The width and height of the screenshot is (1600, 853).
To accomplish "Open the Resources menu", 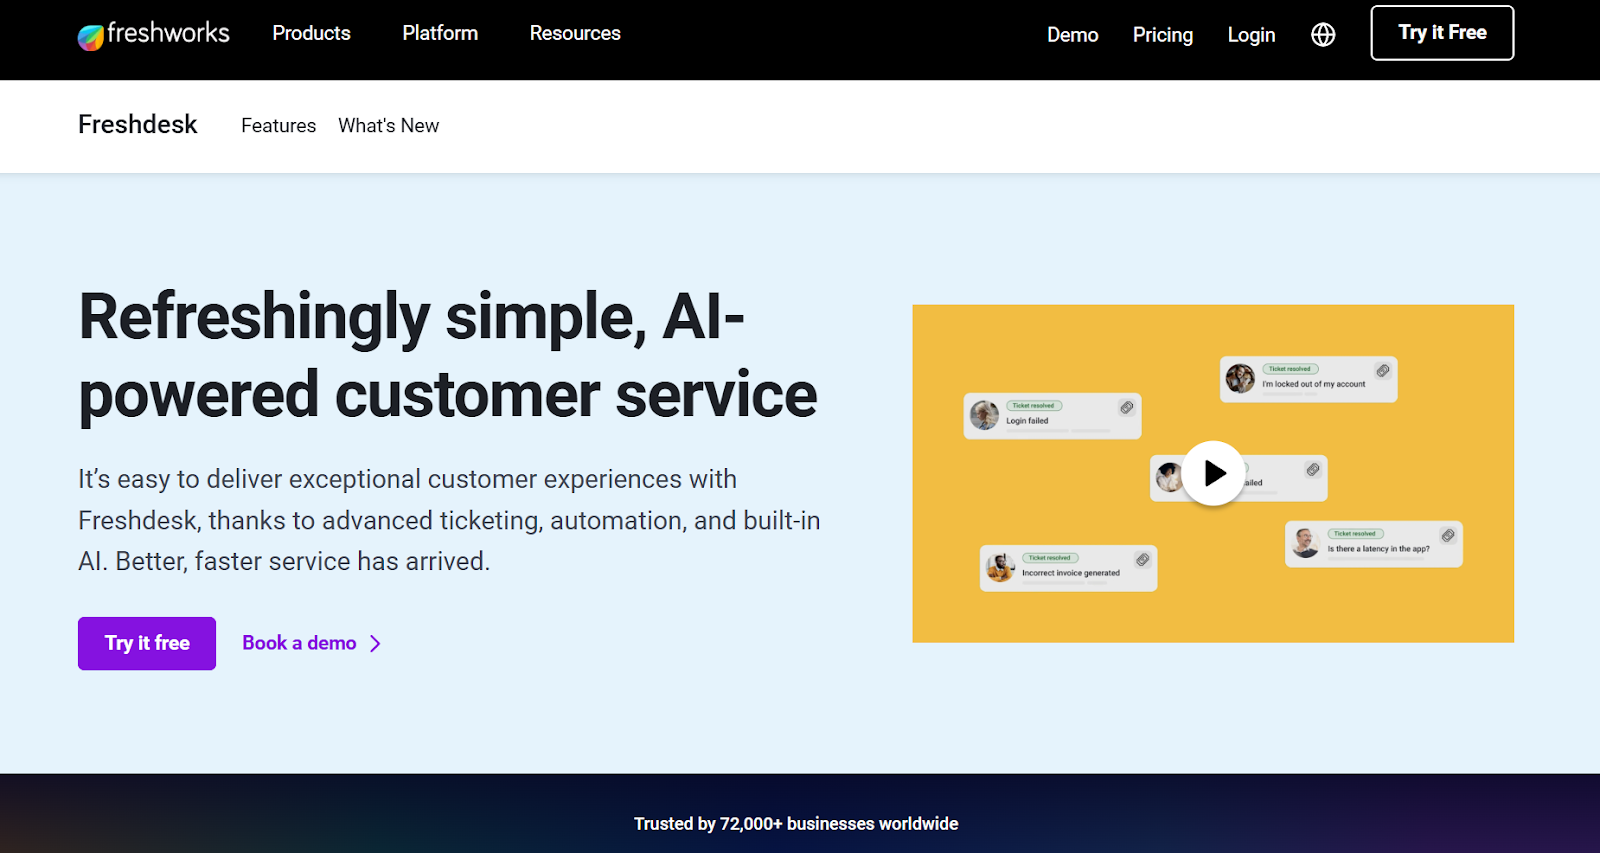I will [575, 33].
